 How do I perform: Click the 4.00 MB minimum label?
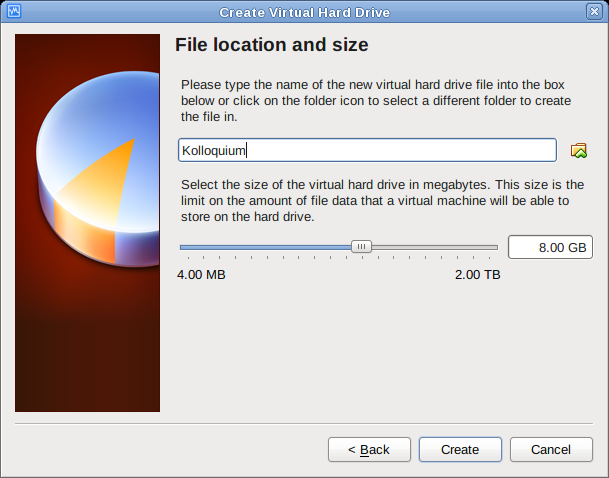(201, 275)
